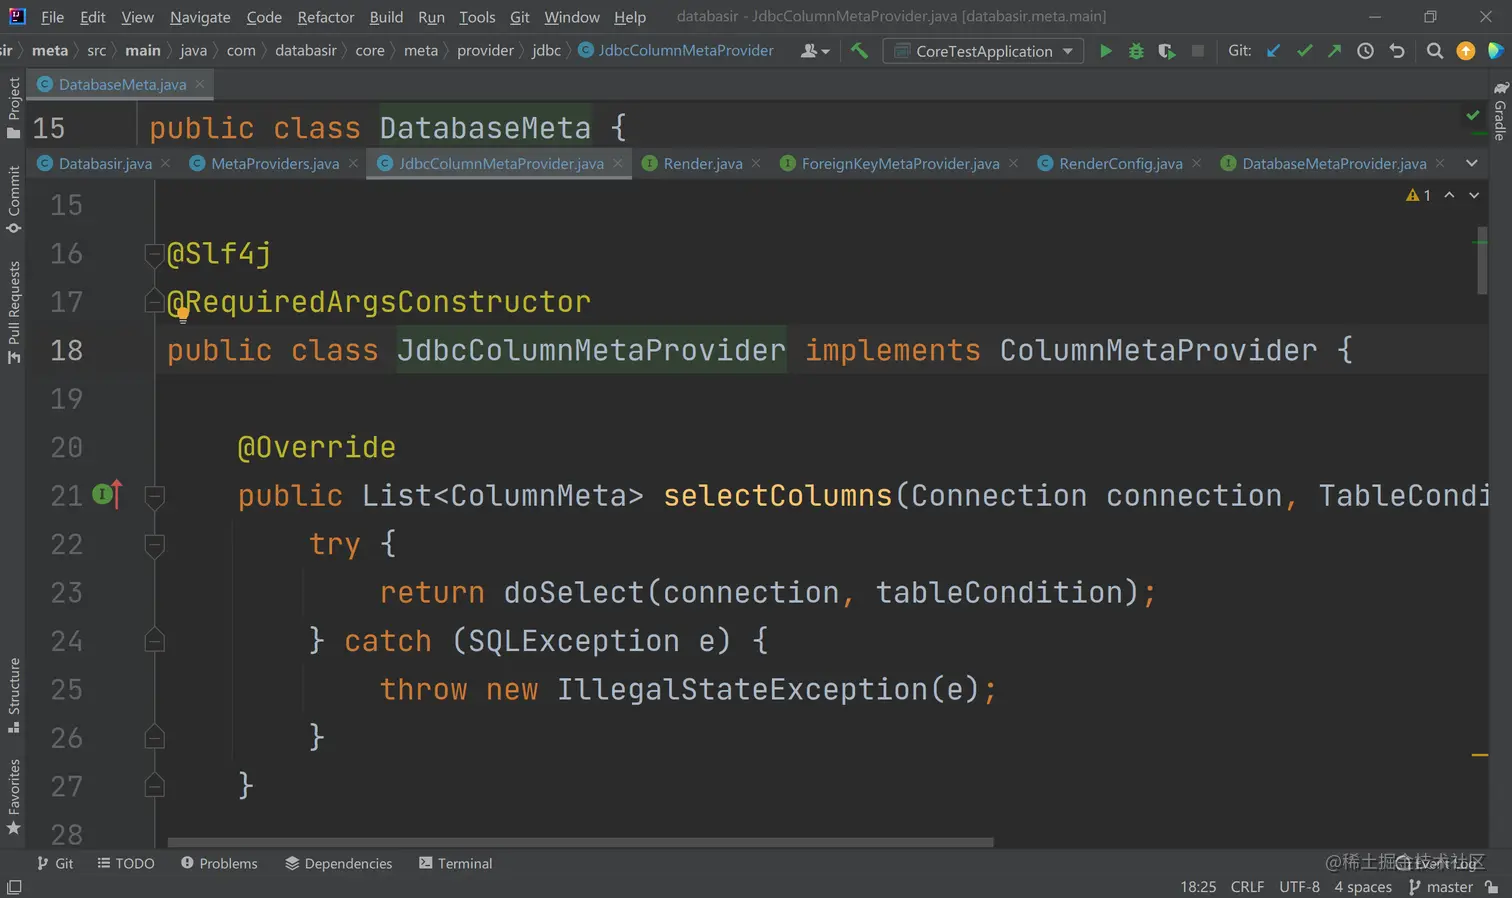Close the Render.java tab

click(x=756, y=163)
